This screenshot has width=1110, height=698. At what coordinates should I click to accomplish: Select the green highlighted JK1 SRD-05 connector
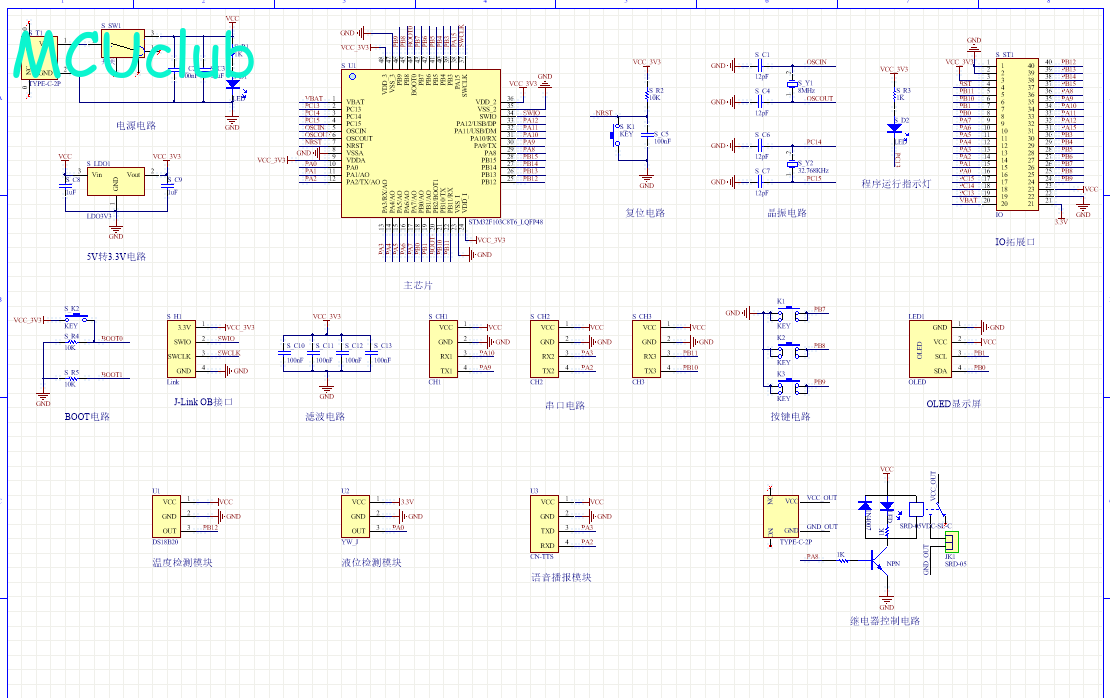951,542
